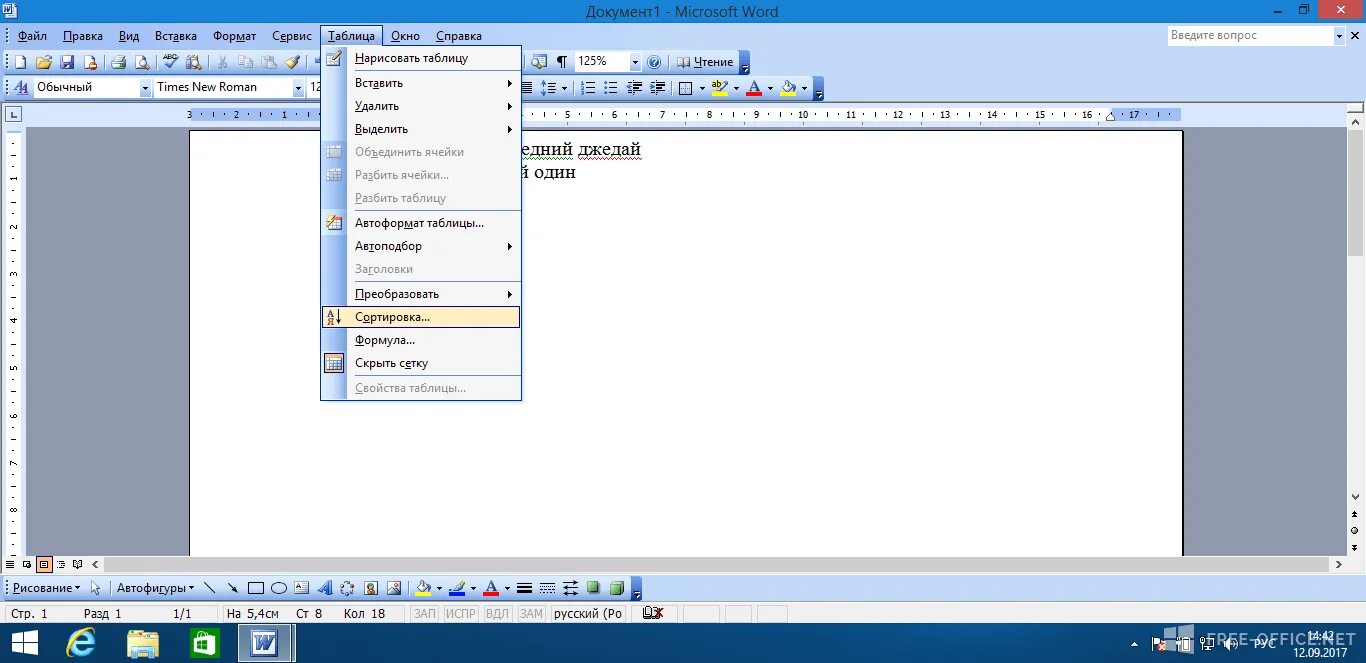Select the Rectangle drawing tool
This screenshot has width=1366, height=663.
(x=256, y=588)
